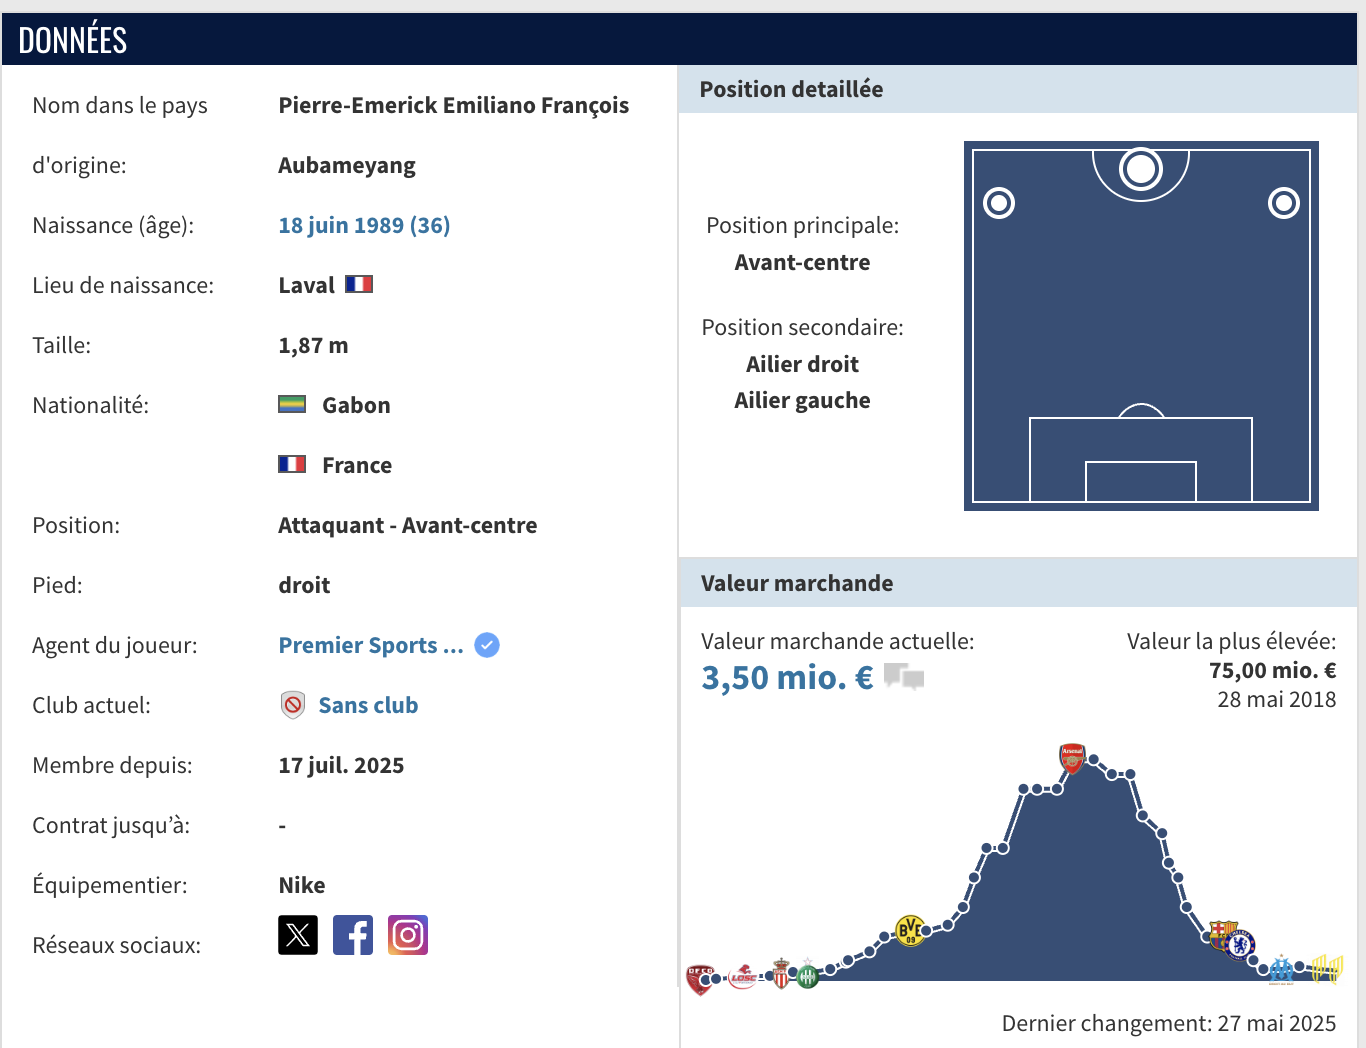The width and height of the screenshot is (1366, 1048).
Task: Click the yellow striped club logo at chart end
Action: click(x=1326, y=968)
